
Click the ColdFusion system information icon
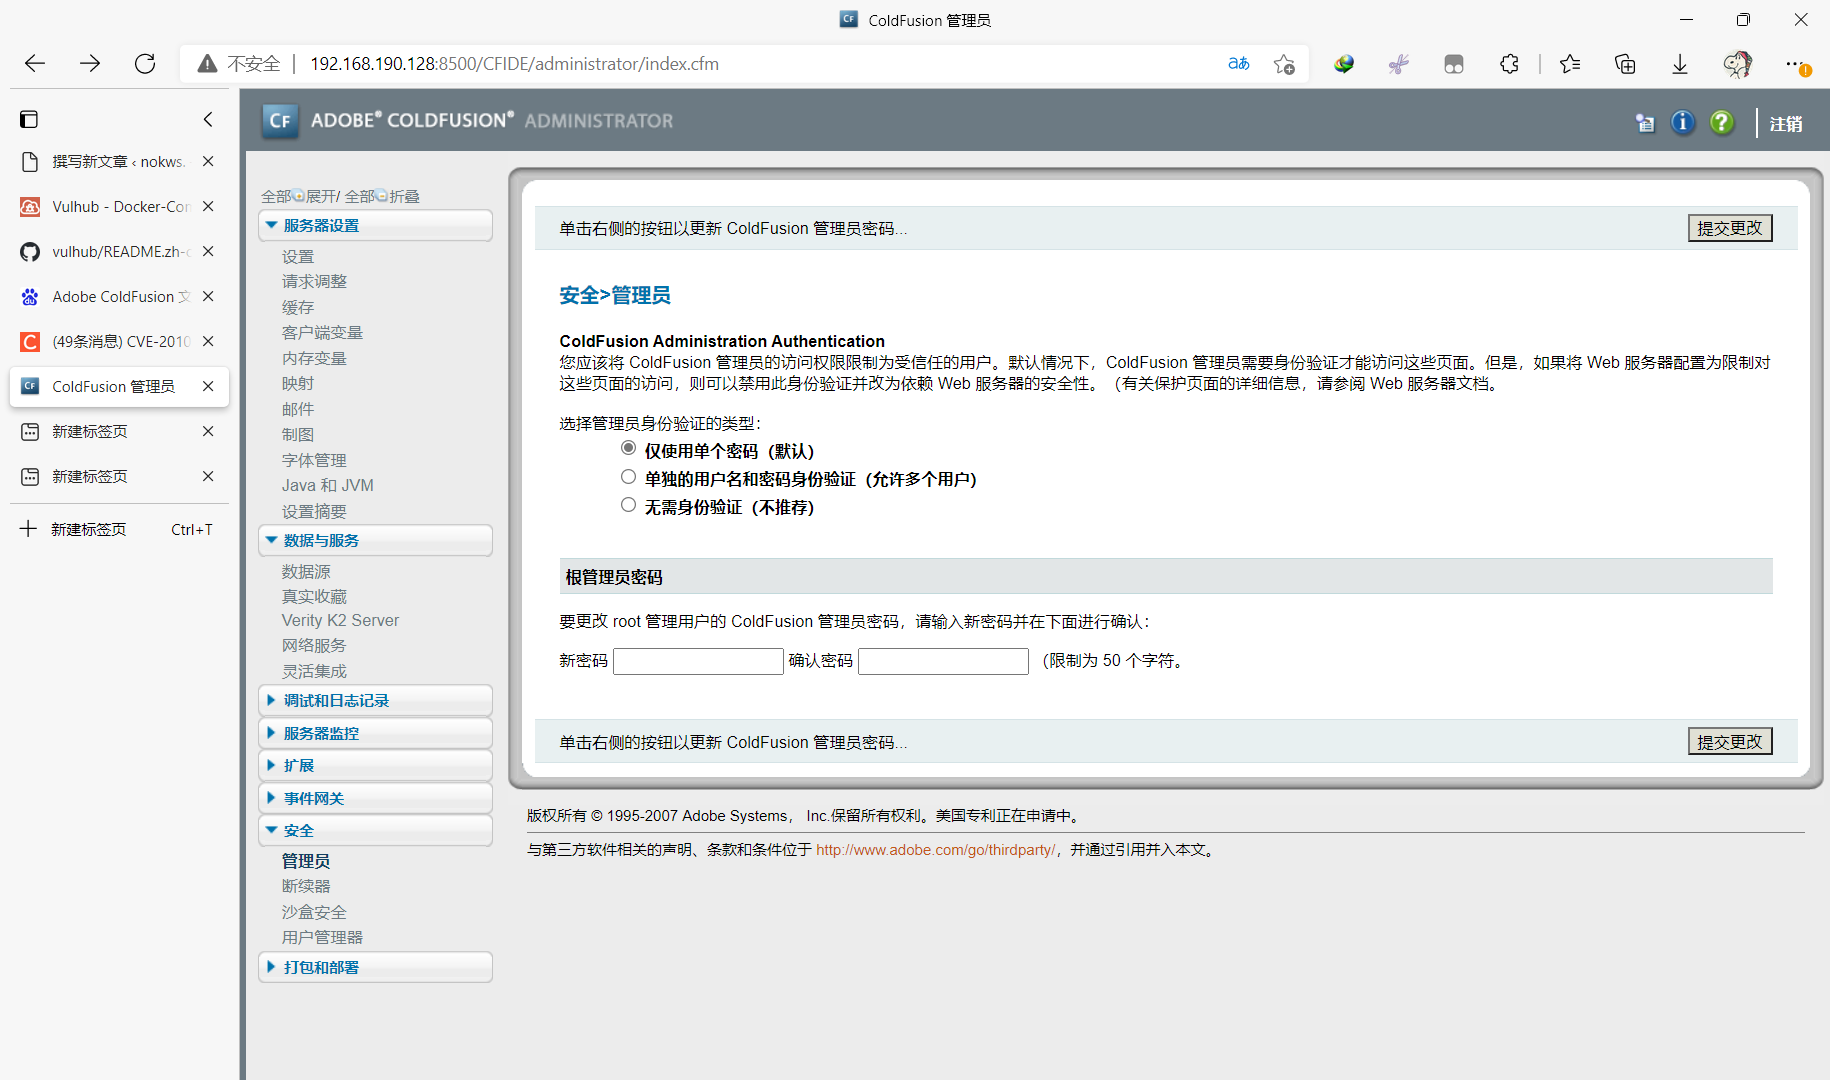[x=1683, y=122]
